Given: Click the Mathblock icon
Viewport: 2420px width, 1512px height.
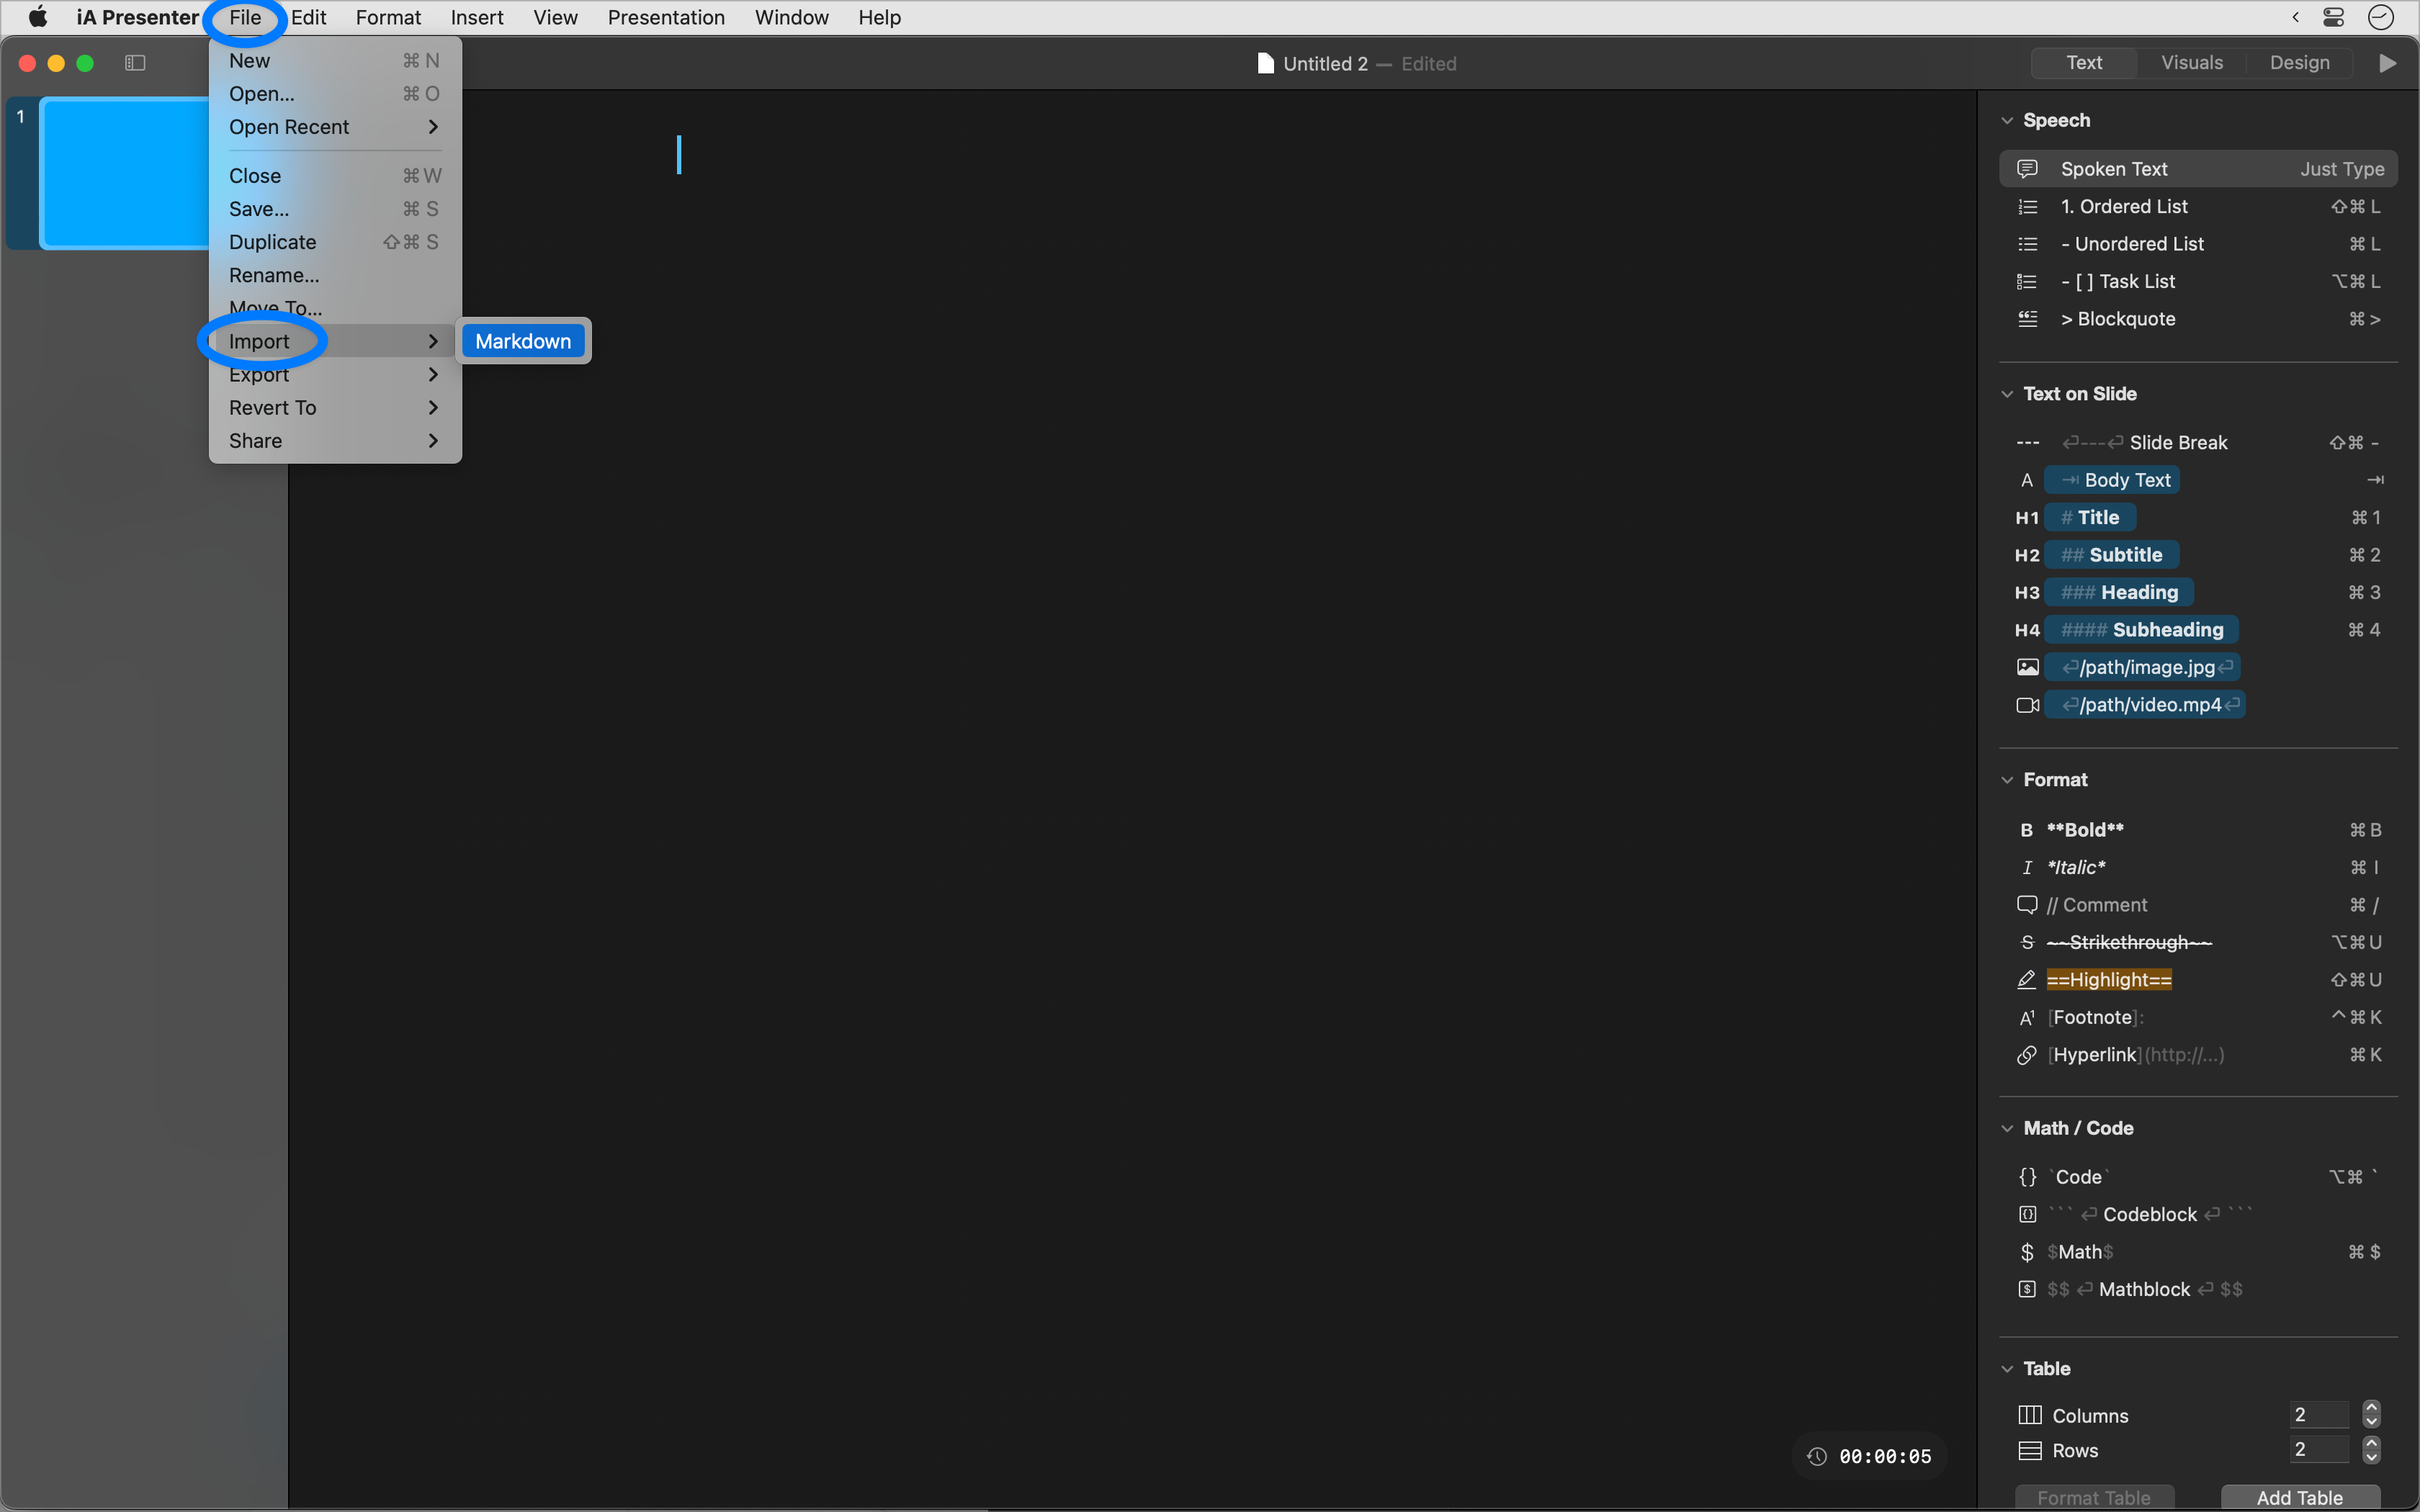Looking at the screenshot, I should click(x=2027, y=1289).
